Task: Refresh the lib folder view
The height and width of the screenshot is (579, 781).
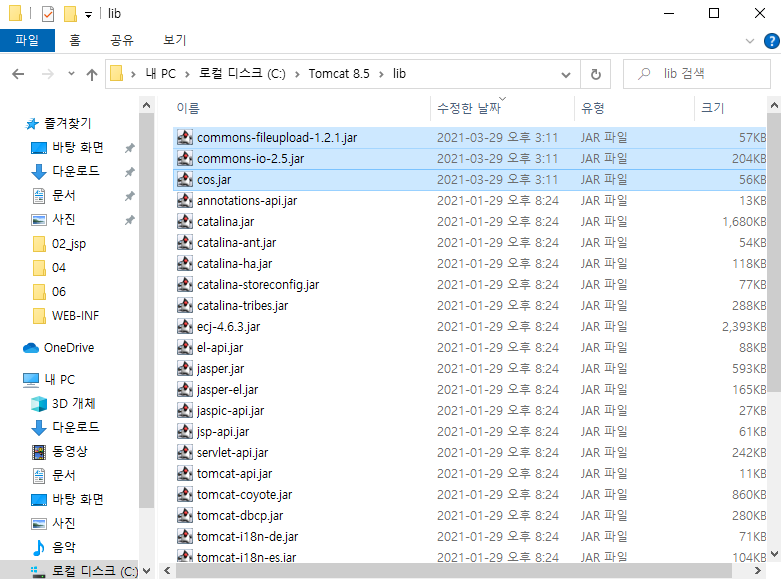Action: pyautogui.click(x=595, y=74)
